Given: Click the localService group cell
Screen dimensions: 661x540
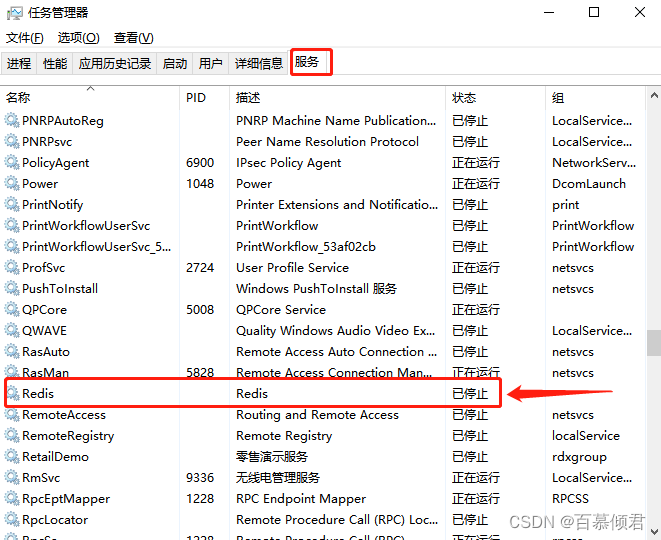Looking at the screenshot, I should 586,436.
